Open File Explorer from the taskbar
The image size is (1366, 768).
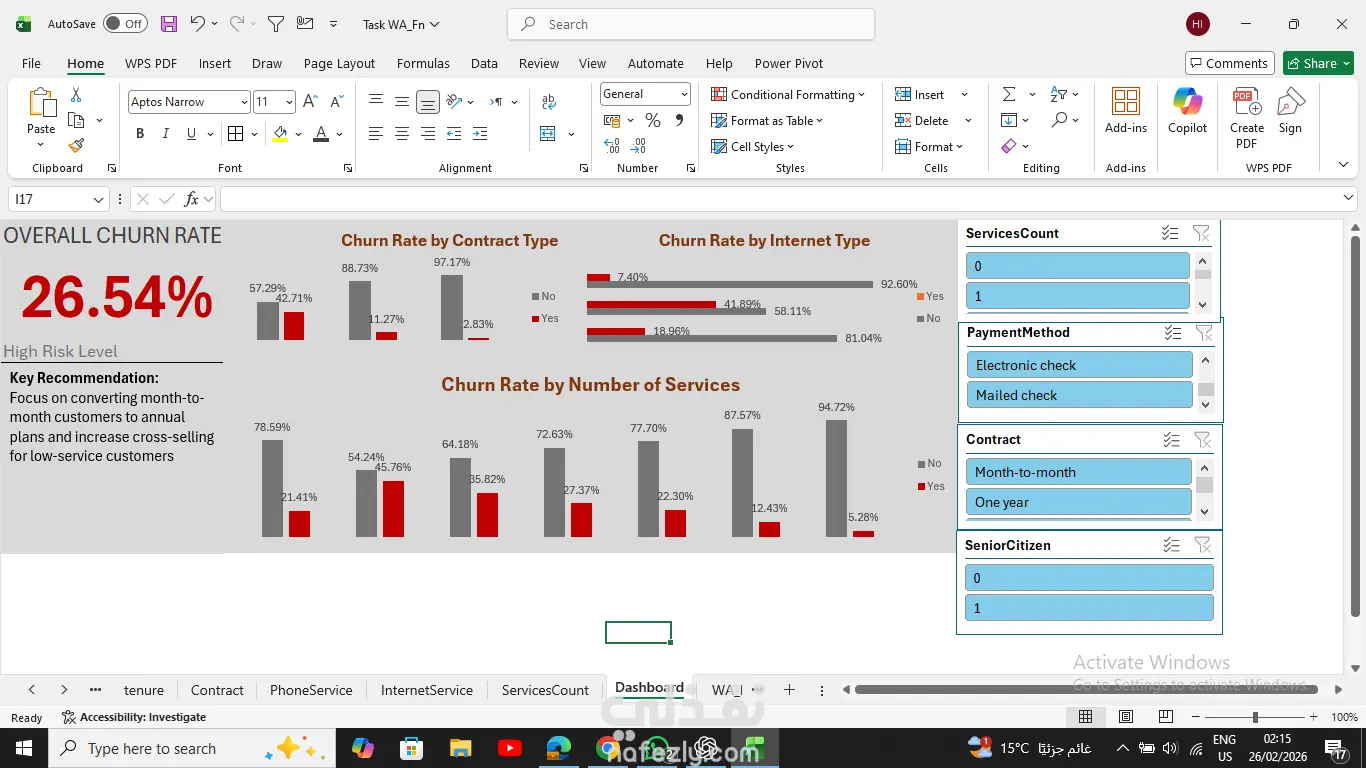[460, 748]
